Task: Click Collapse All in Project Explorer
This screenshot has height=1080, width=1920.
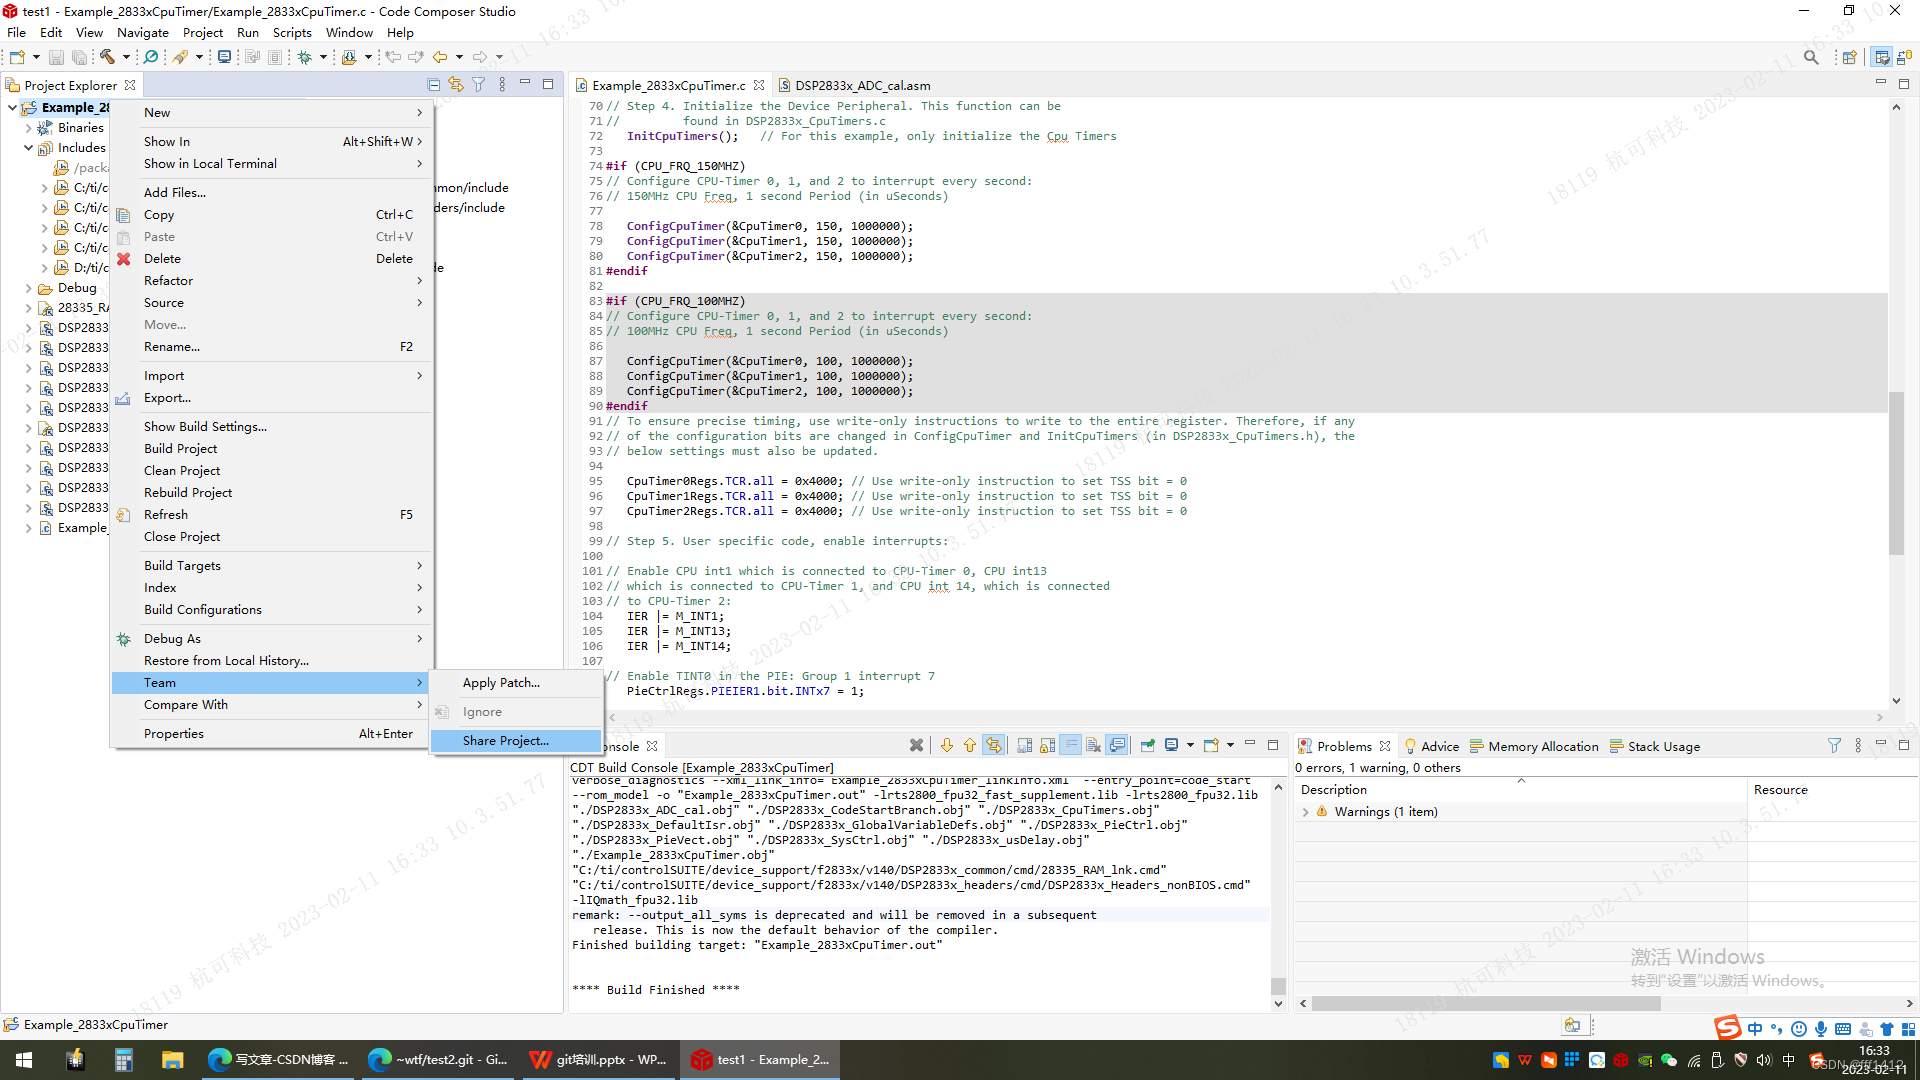Action: point(433,85)
